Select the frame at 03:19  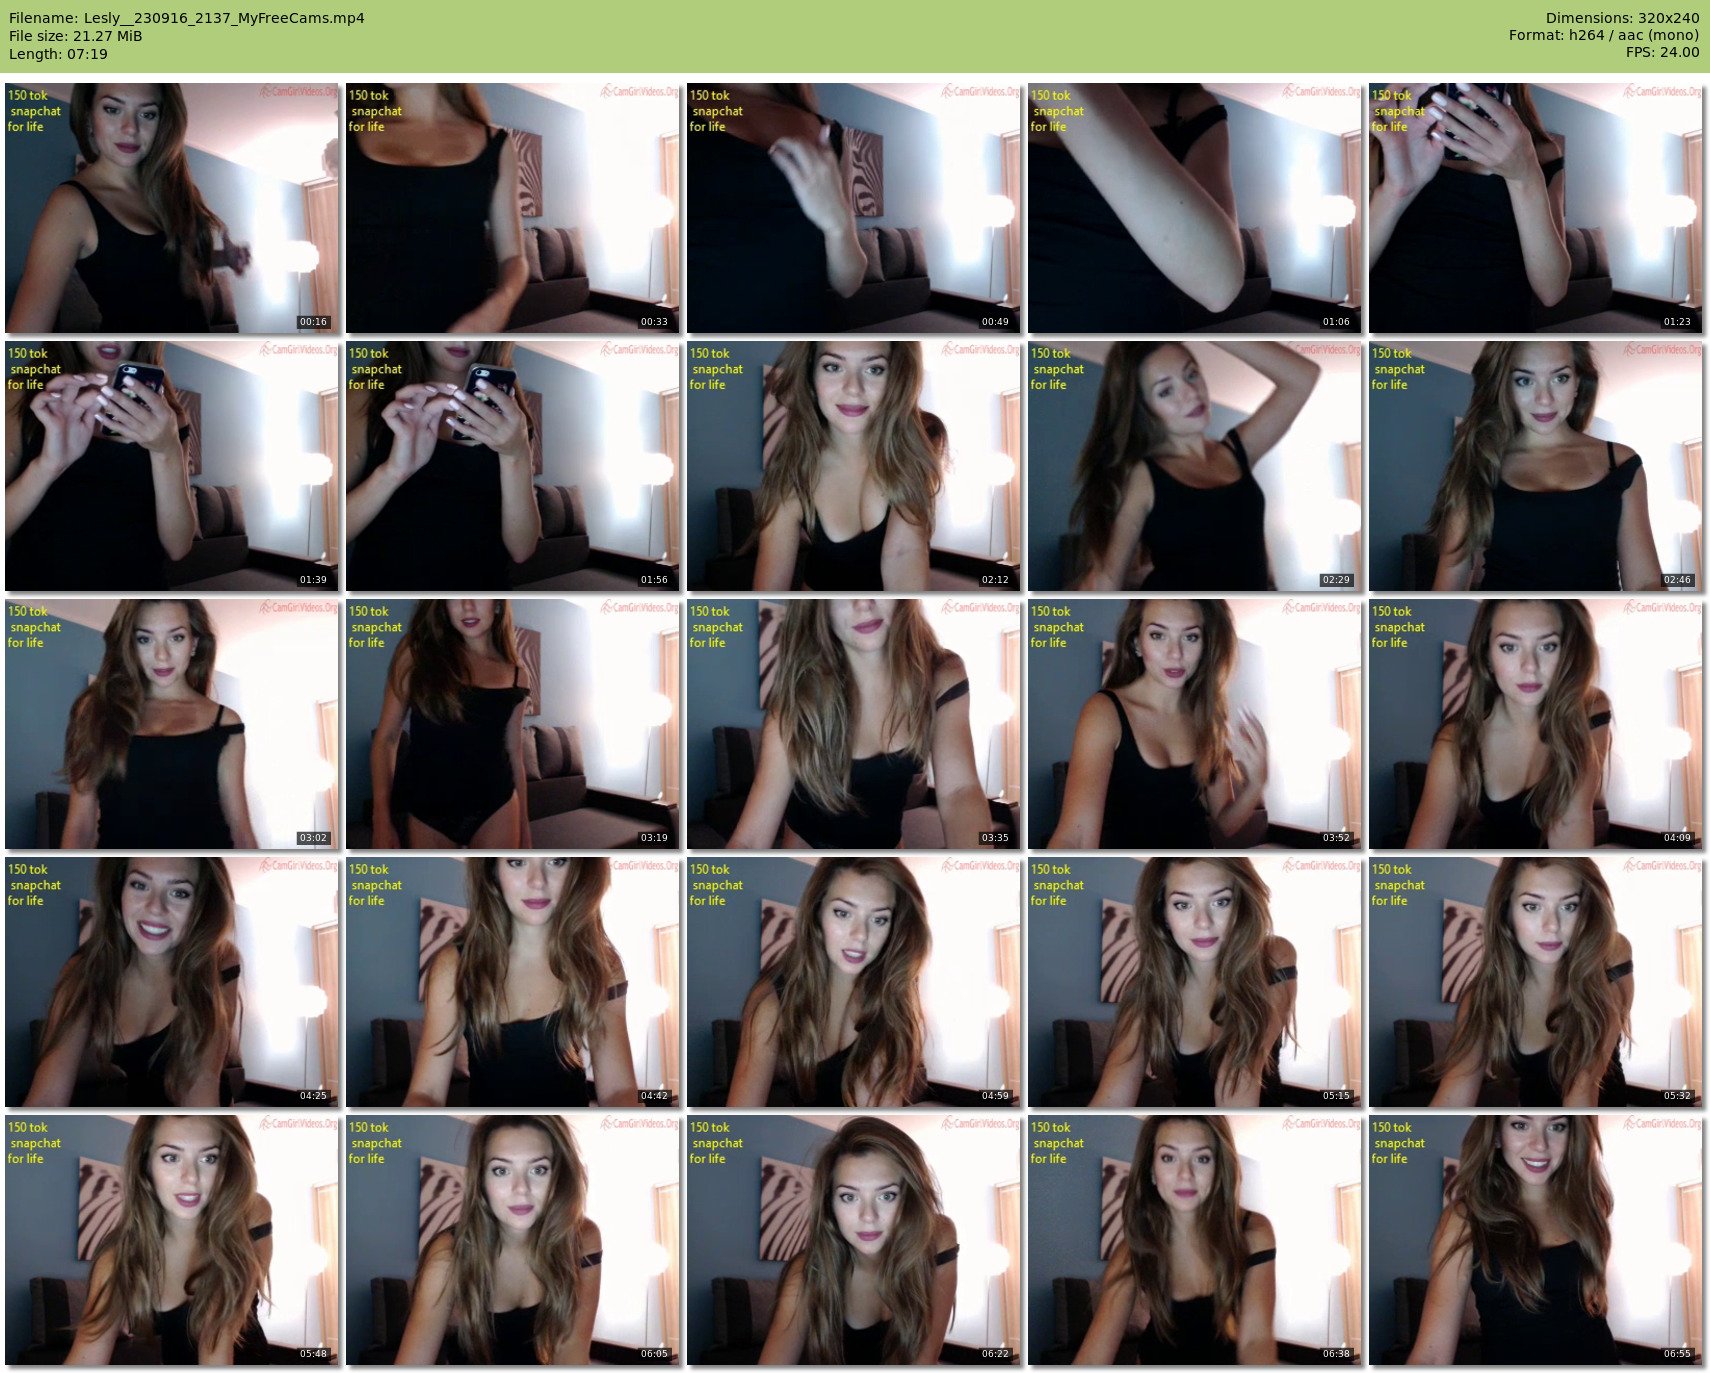512,723
